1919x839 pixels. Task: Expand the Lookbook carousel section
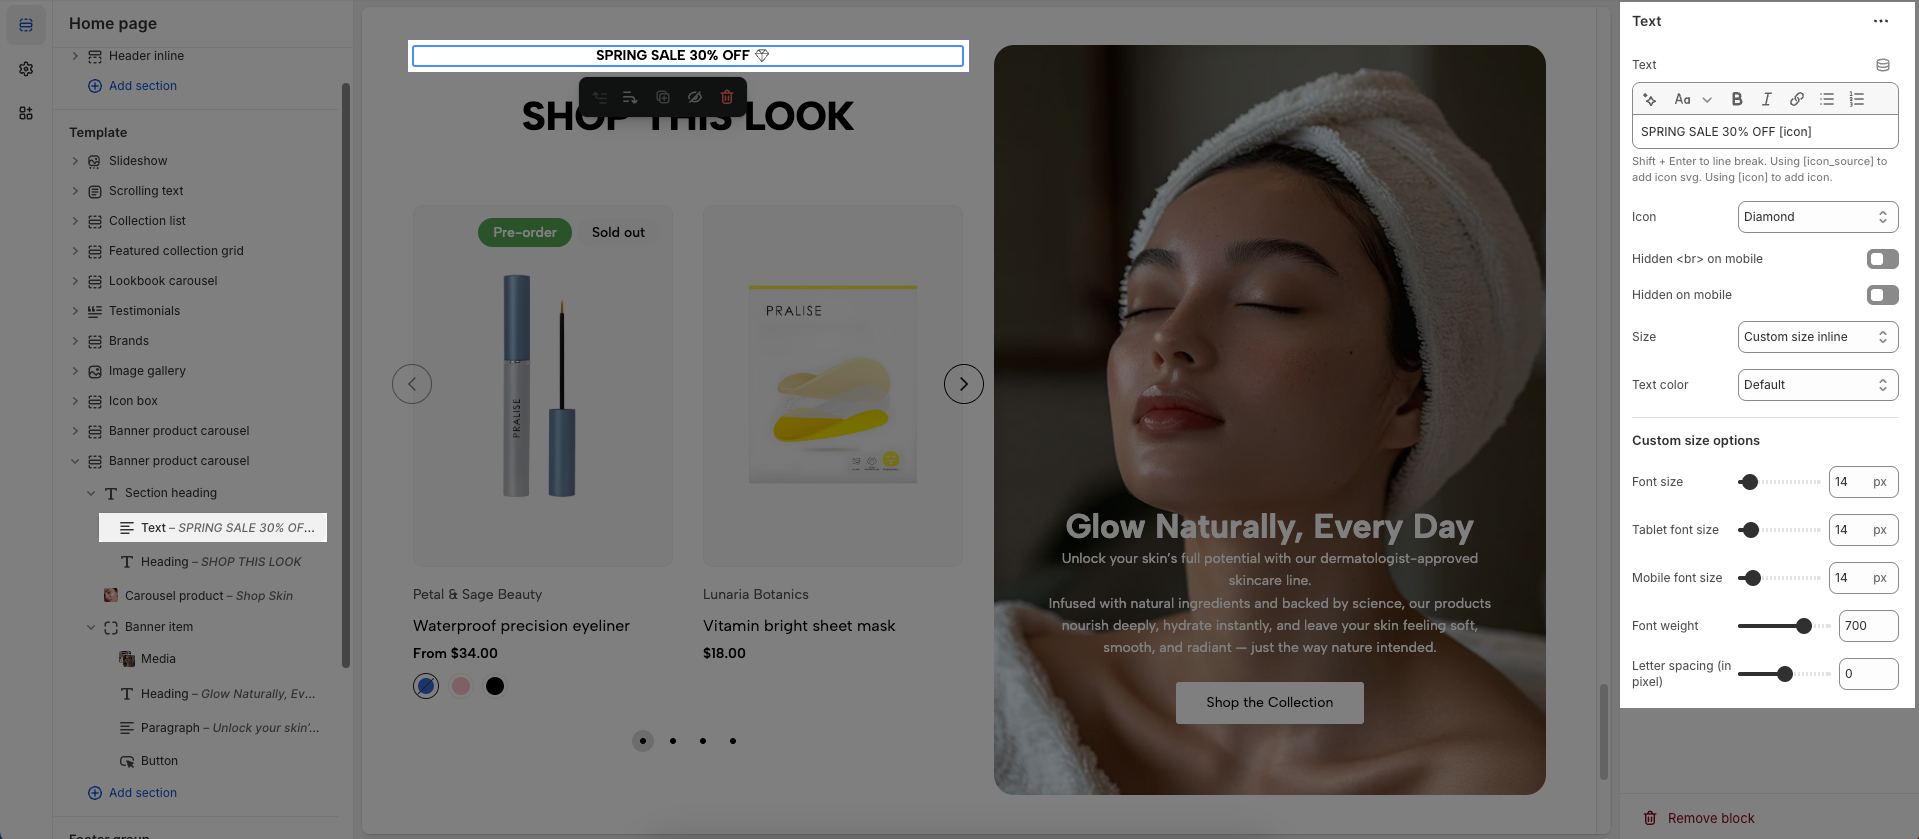coord(75,281)
